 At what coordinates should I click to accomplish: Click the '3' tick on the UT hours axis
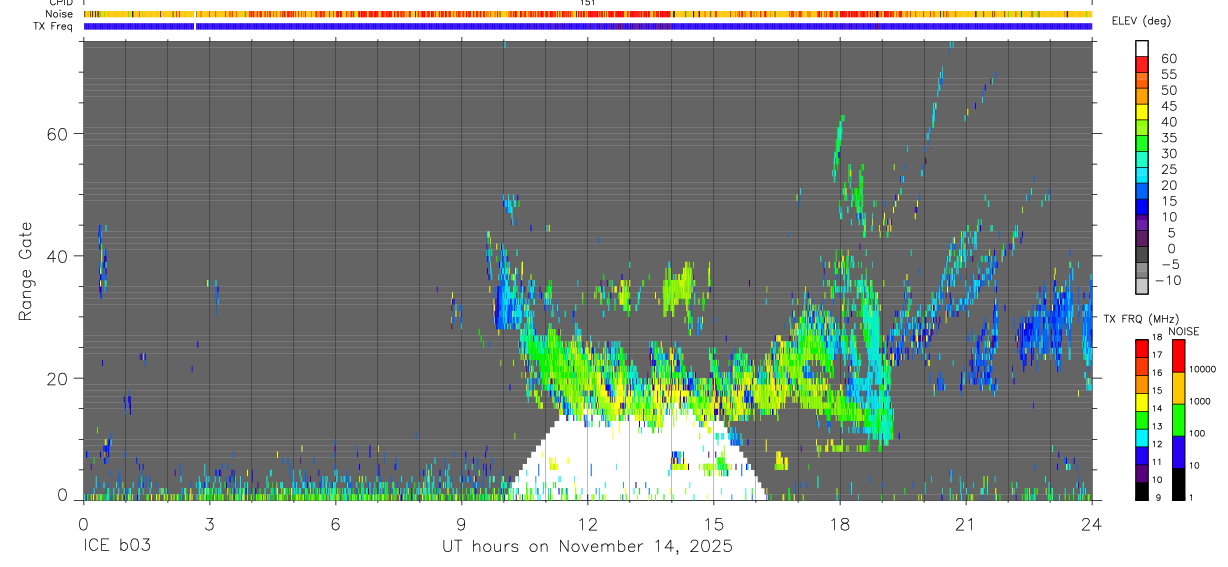click(x=209, y=523)
